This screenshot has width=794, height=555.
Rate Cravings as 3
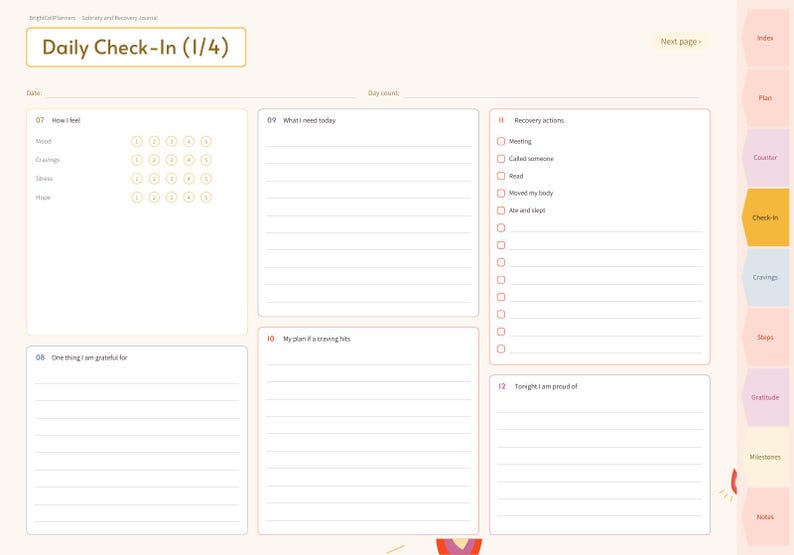pyautogui.click(x=172, y=160)
